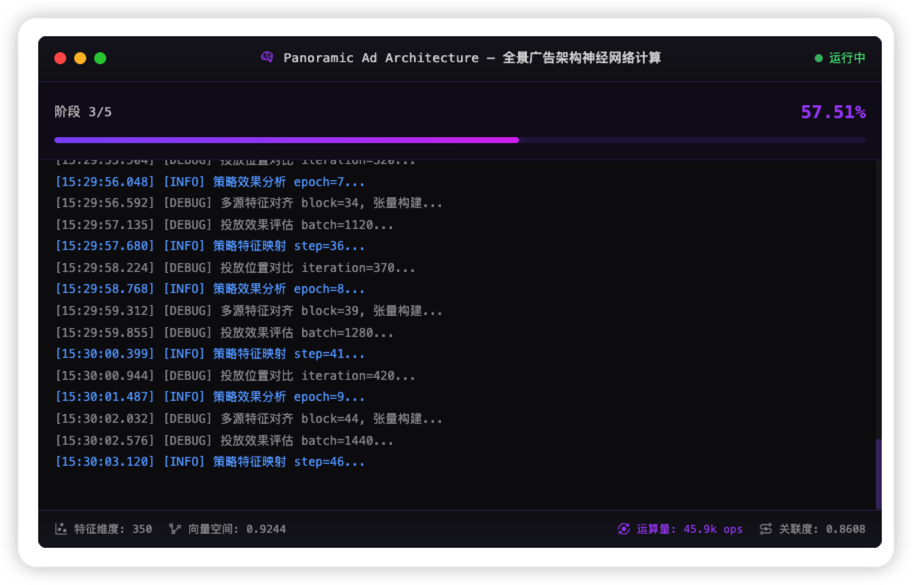Select the log line step=41

(210, 354)
